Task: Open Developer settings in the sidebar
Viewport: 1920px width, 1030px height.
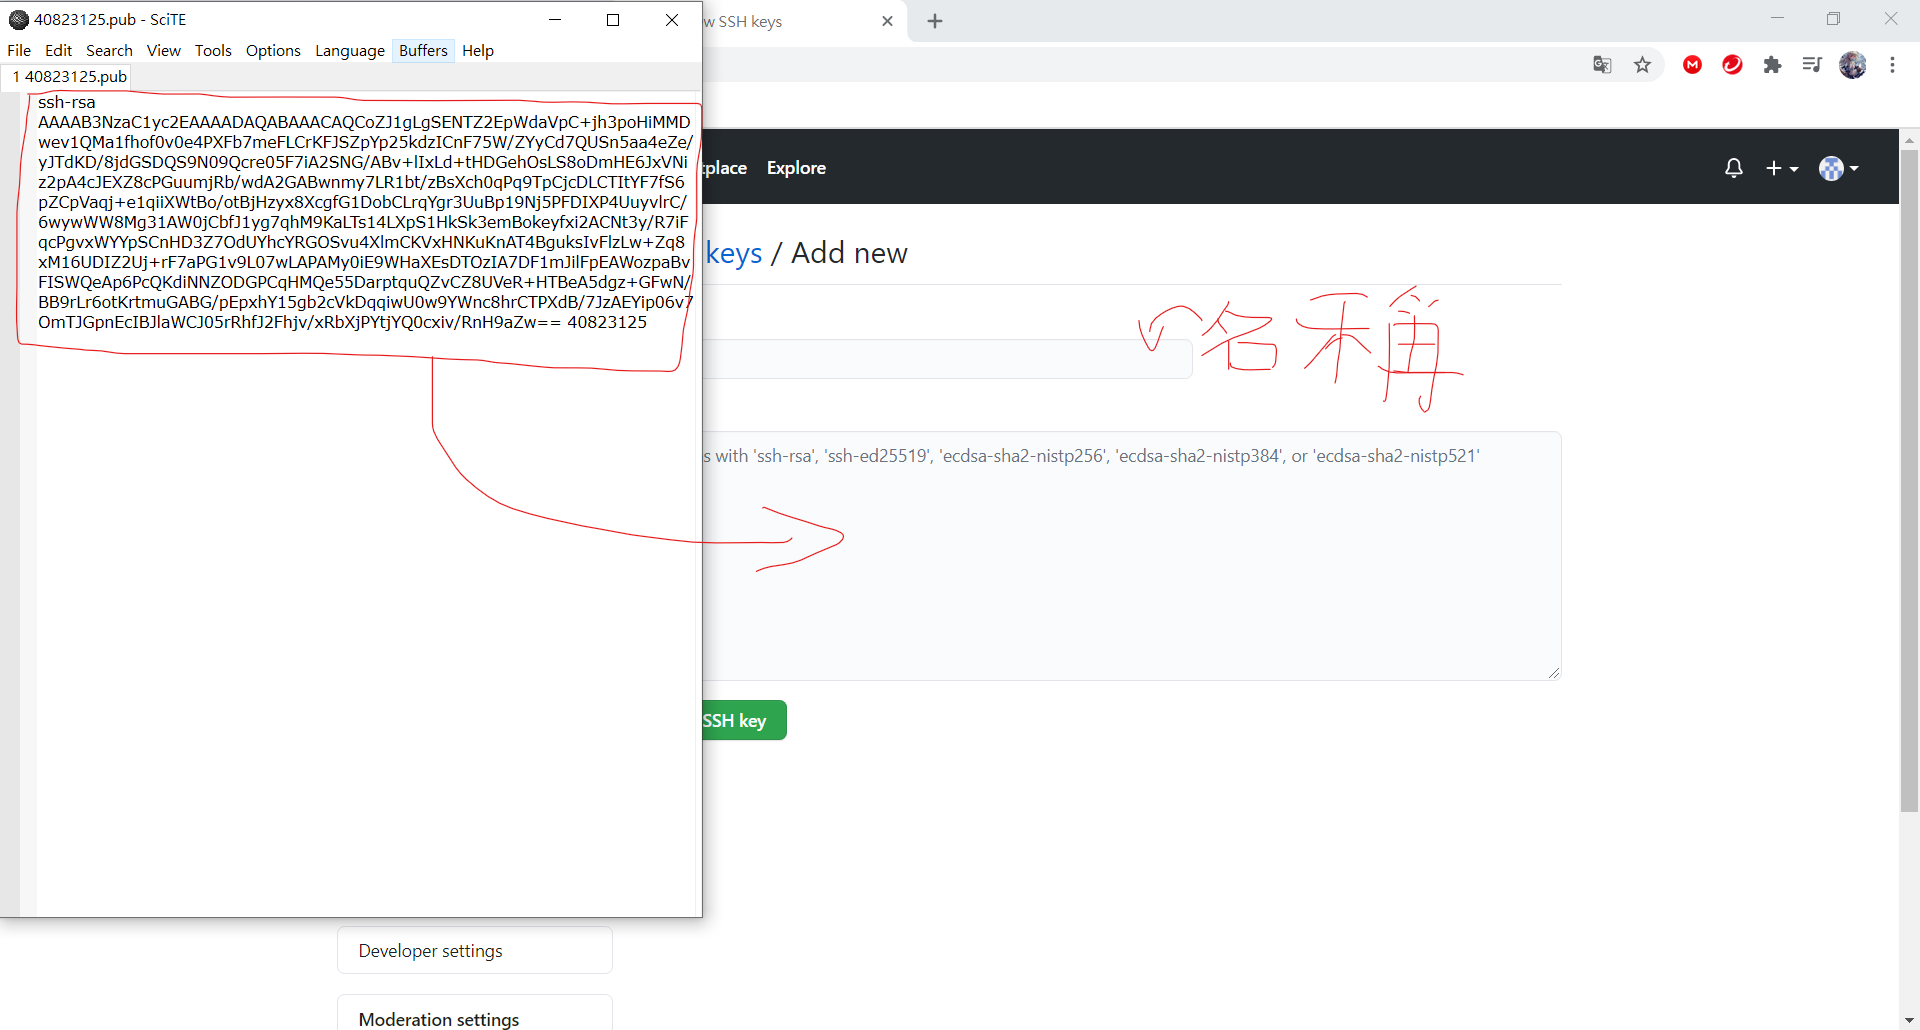Action: (x=474, y=950)
